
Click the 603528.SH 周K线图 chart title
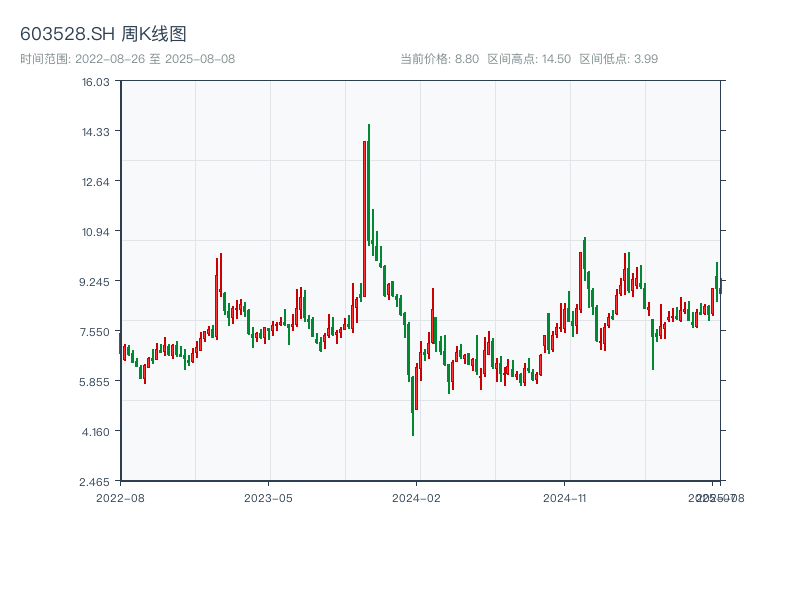[103, 34]
